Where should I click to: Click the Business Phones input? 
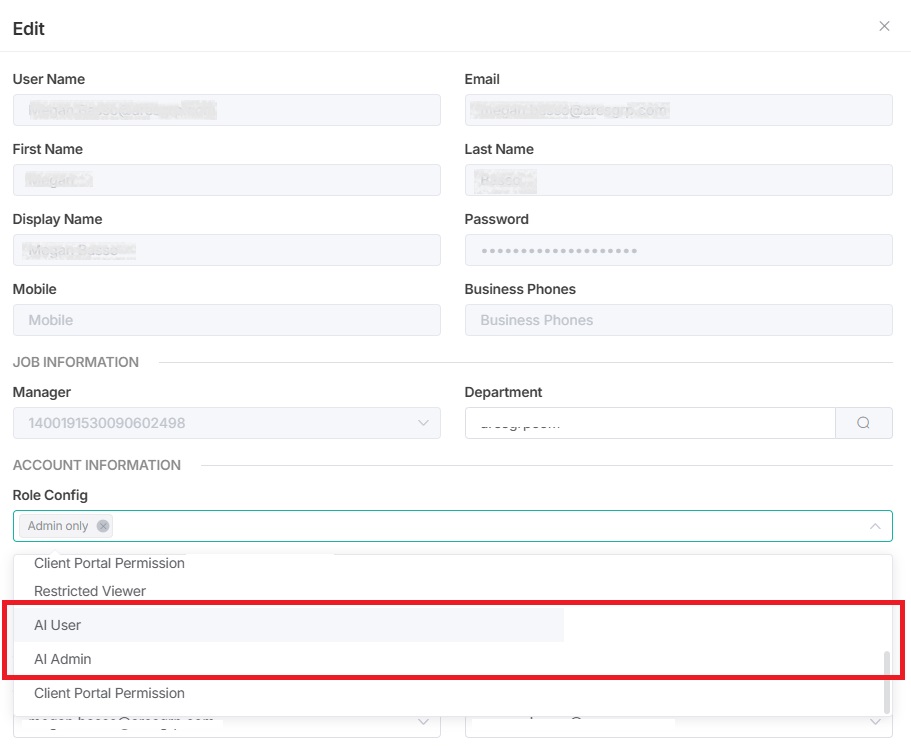pyautogui.click(x=678, y=320)
